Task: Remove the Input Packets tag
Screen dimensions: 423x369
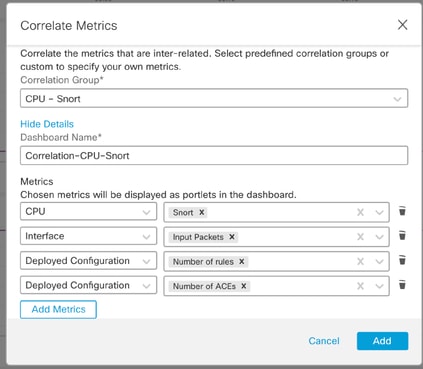Action: pos(232,237)
